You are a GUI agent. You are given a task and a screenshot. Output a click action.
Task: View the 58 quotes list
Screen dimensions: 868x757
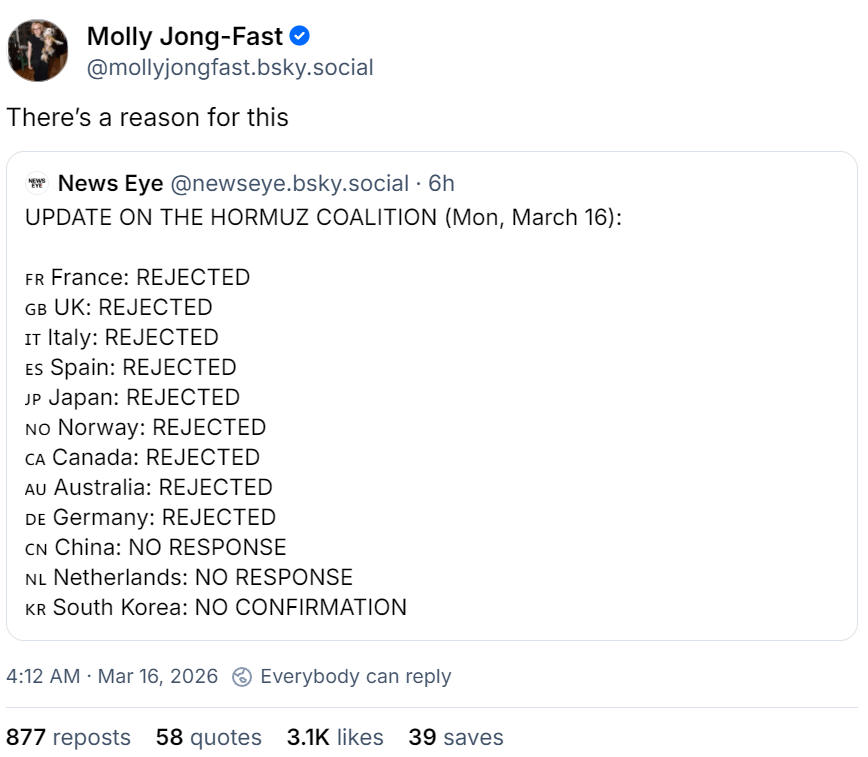[x=208, y=738]
